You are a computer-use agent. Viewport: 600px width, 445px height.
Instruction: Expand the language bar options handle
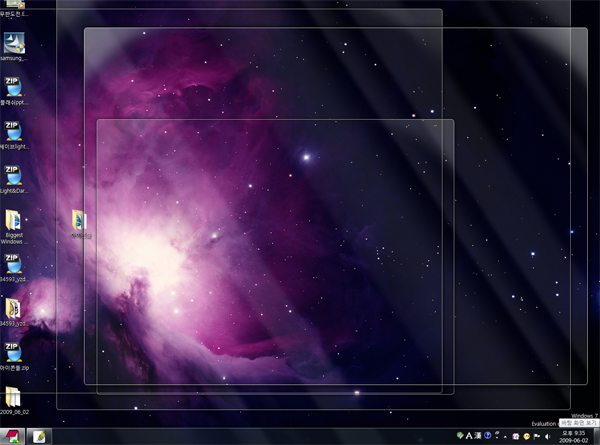point(496,437)
